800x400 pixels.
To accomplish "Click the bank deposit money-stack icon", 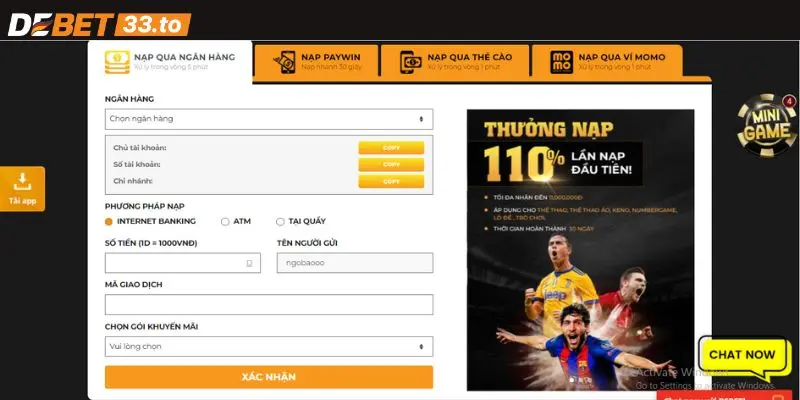I will point(117,62).
